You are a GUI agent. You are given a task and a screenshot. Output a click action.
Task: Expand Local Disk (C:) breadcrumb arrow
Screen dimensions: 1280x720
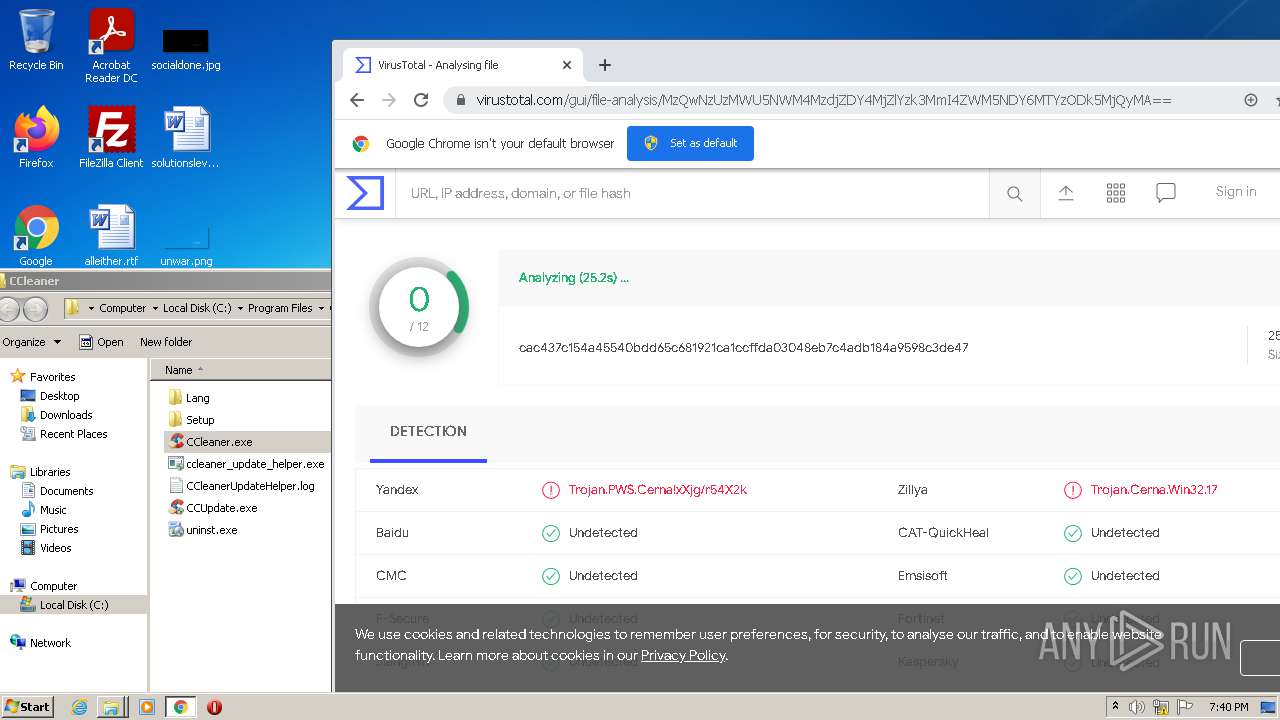pyautogui.click(x=240, y=308)
